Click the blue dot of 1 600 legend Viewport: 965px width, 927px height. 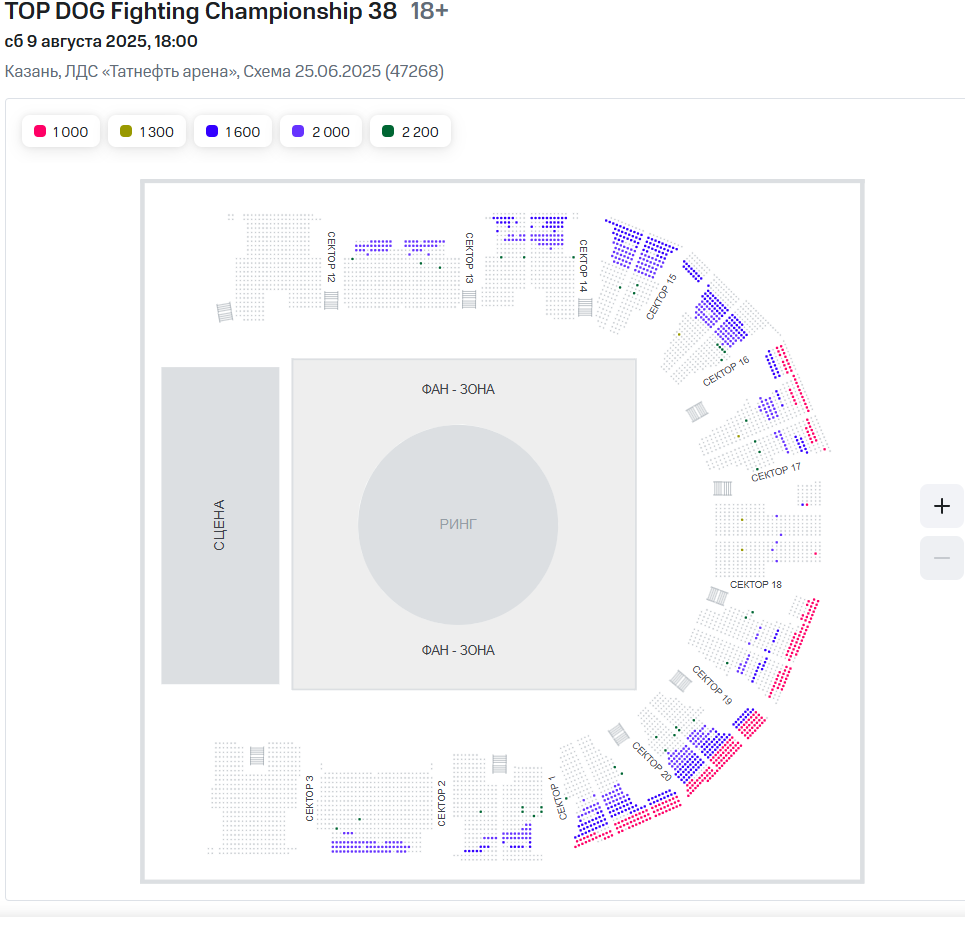tap(212, 132)
